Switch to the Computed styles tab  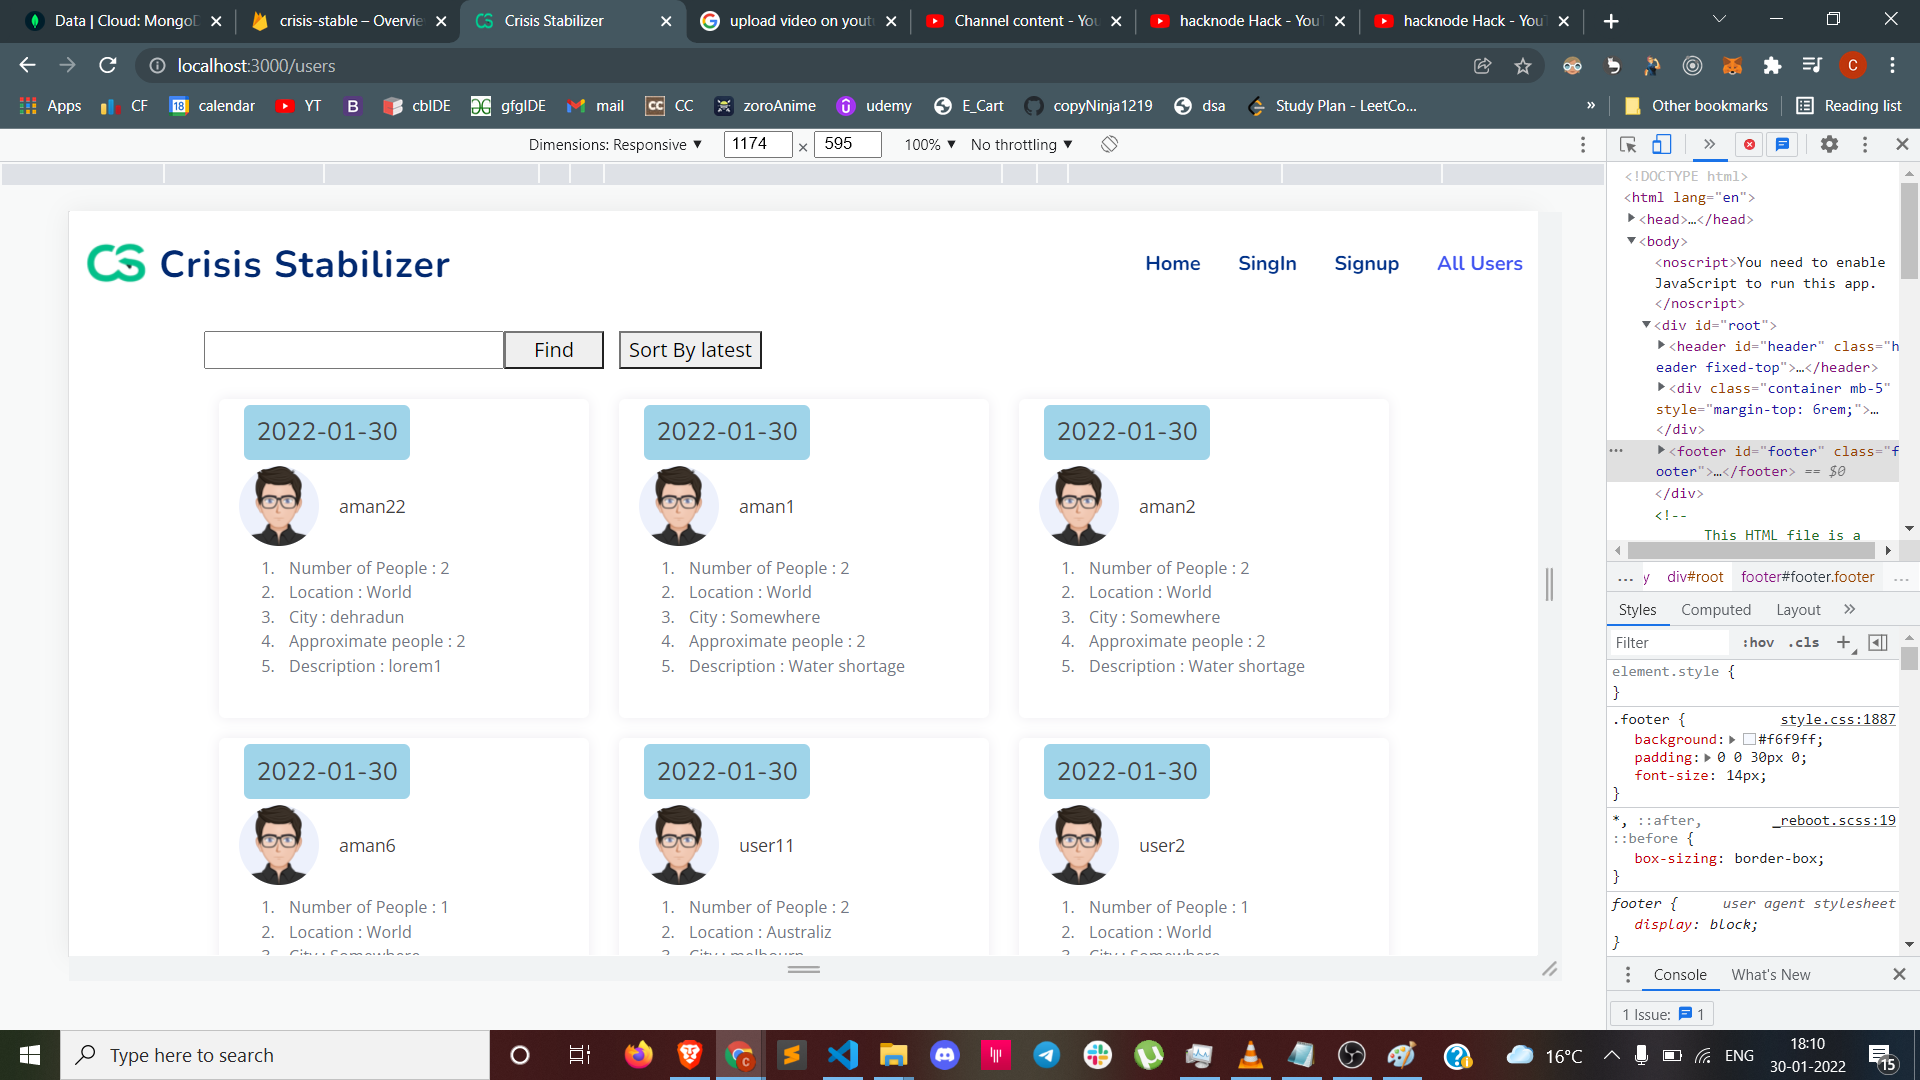pos(1715,610)
